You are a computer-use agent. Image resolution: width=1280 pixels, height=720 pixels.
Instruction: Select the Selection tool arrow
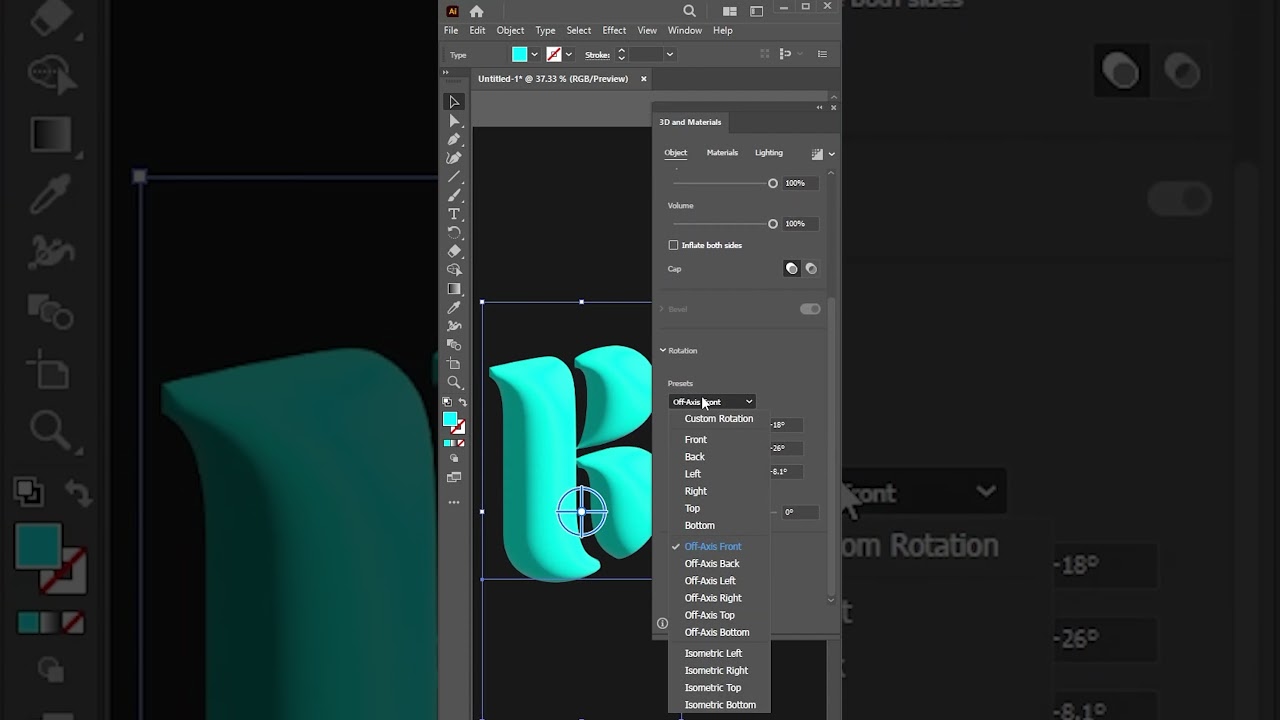[454, 102]
